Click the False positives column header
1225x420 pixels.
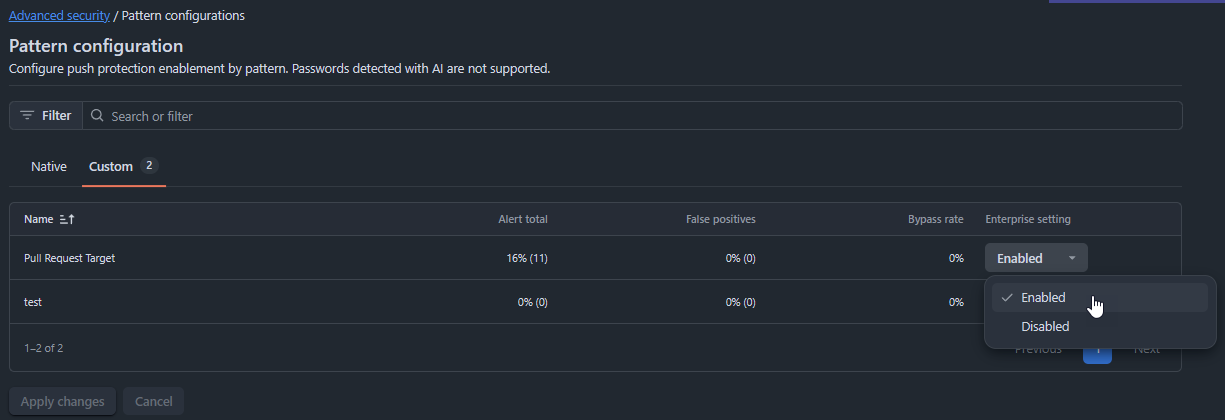(720, 219)
